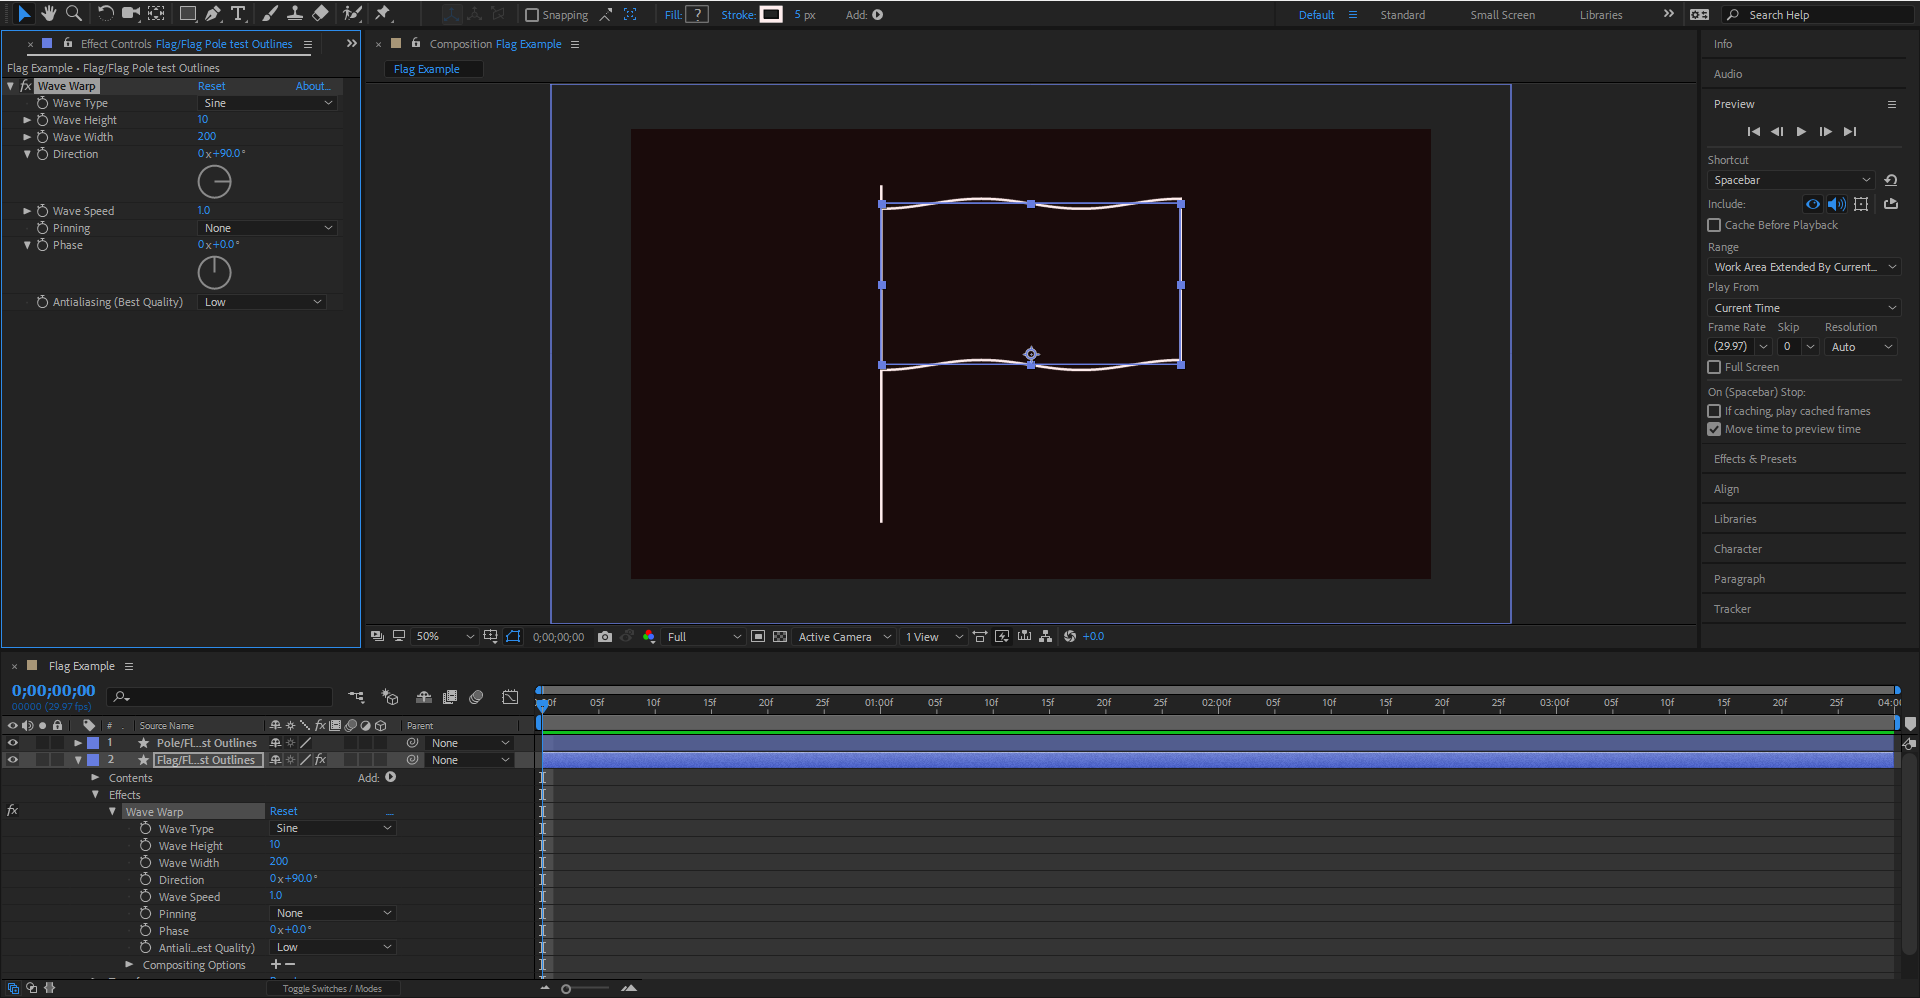The image size is (1920, 998).
Task: Select the Rectangle shape tool
Action: point(187,14)
